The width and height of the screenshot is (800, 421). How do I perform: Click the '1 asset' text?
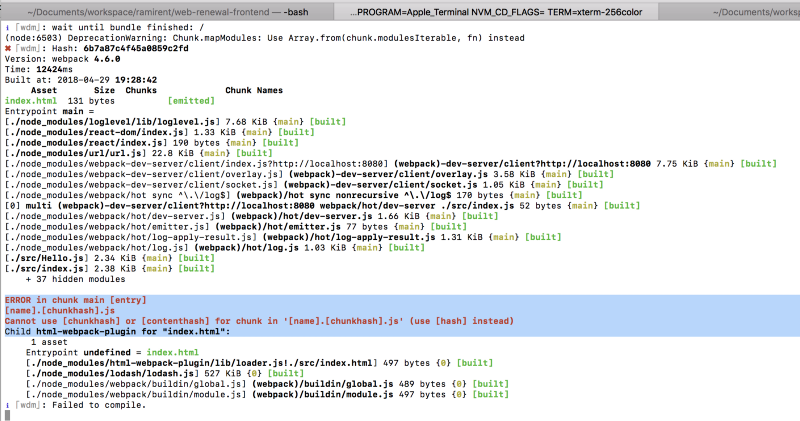(49, 342)
